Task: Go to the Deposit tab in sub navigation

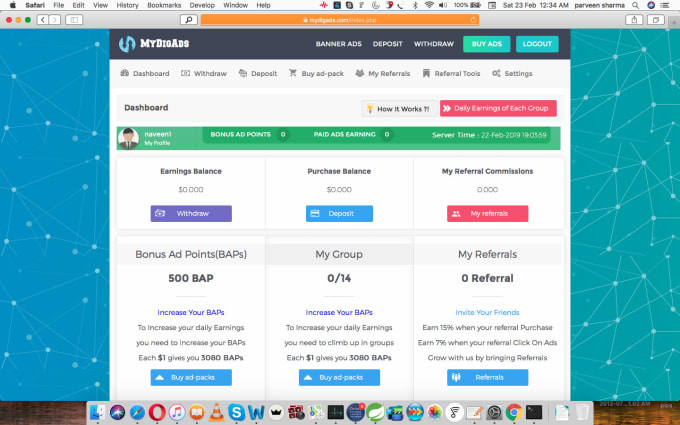Action: [258, 73]
